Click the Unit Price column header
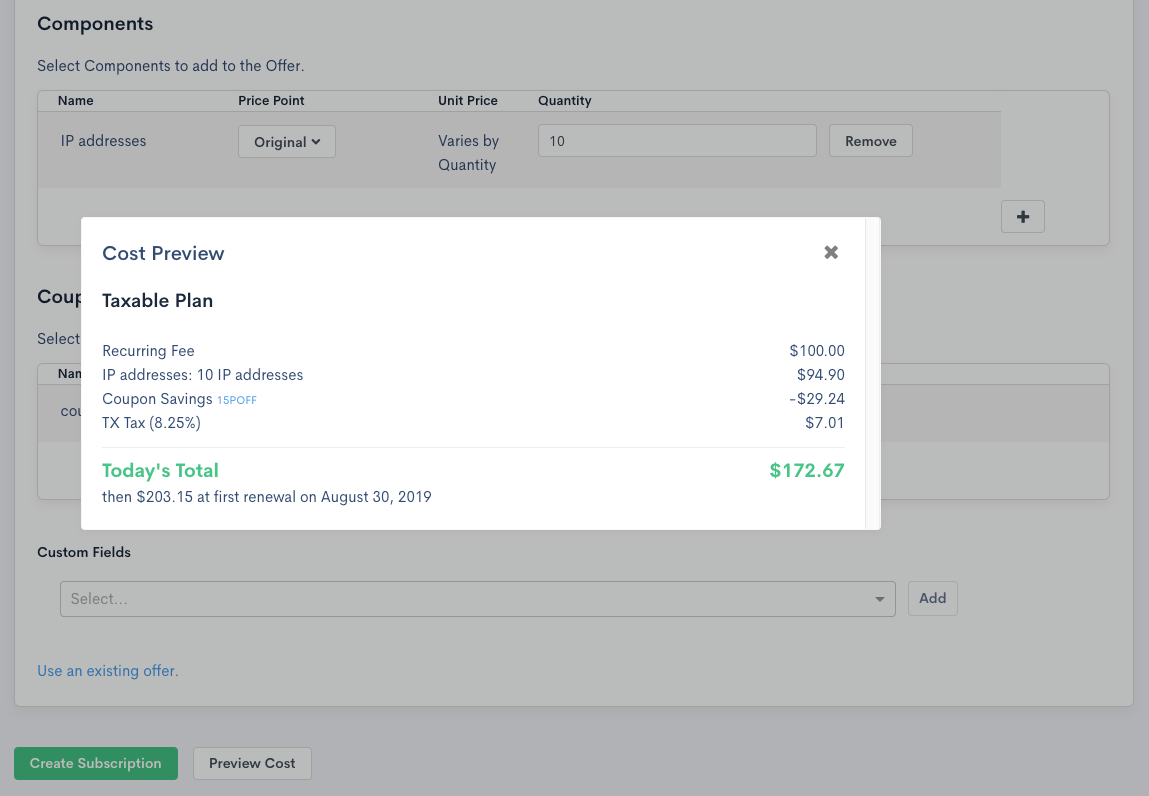The height and width of the screenshot is (796, 1149). tap(468, 100)
